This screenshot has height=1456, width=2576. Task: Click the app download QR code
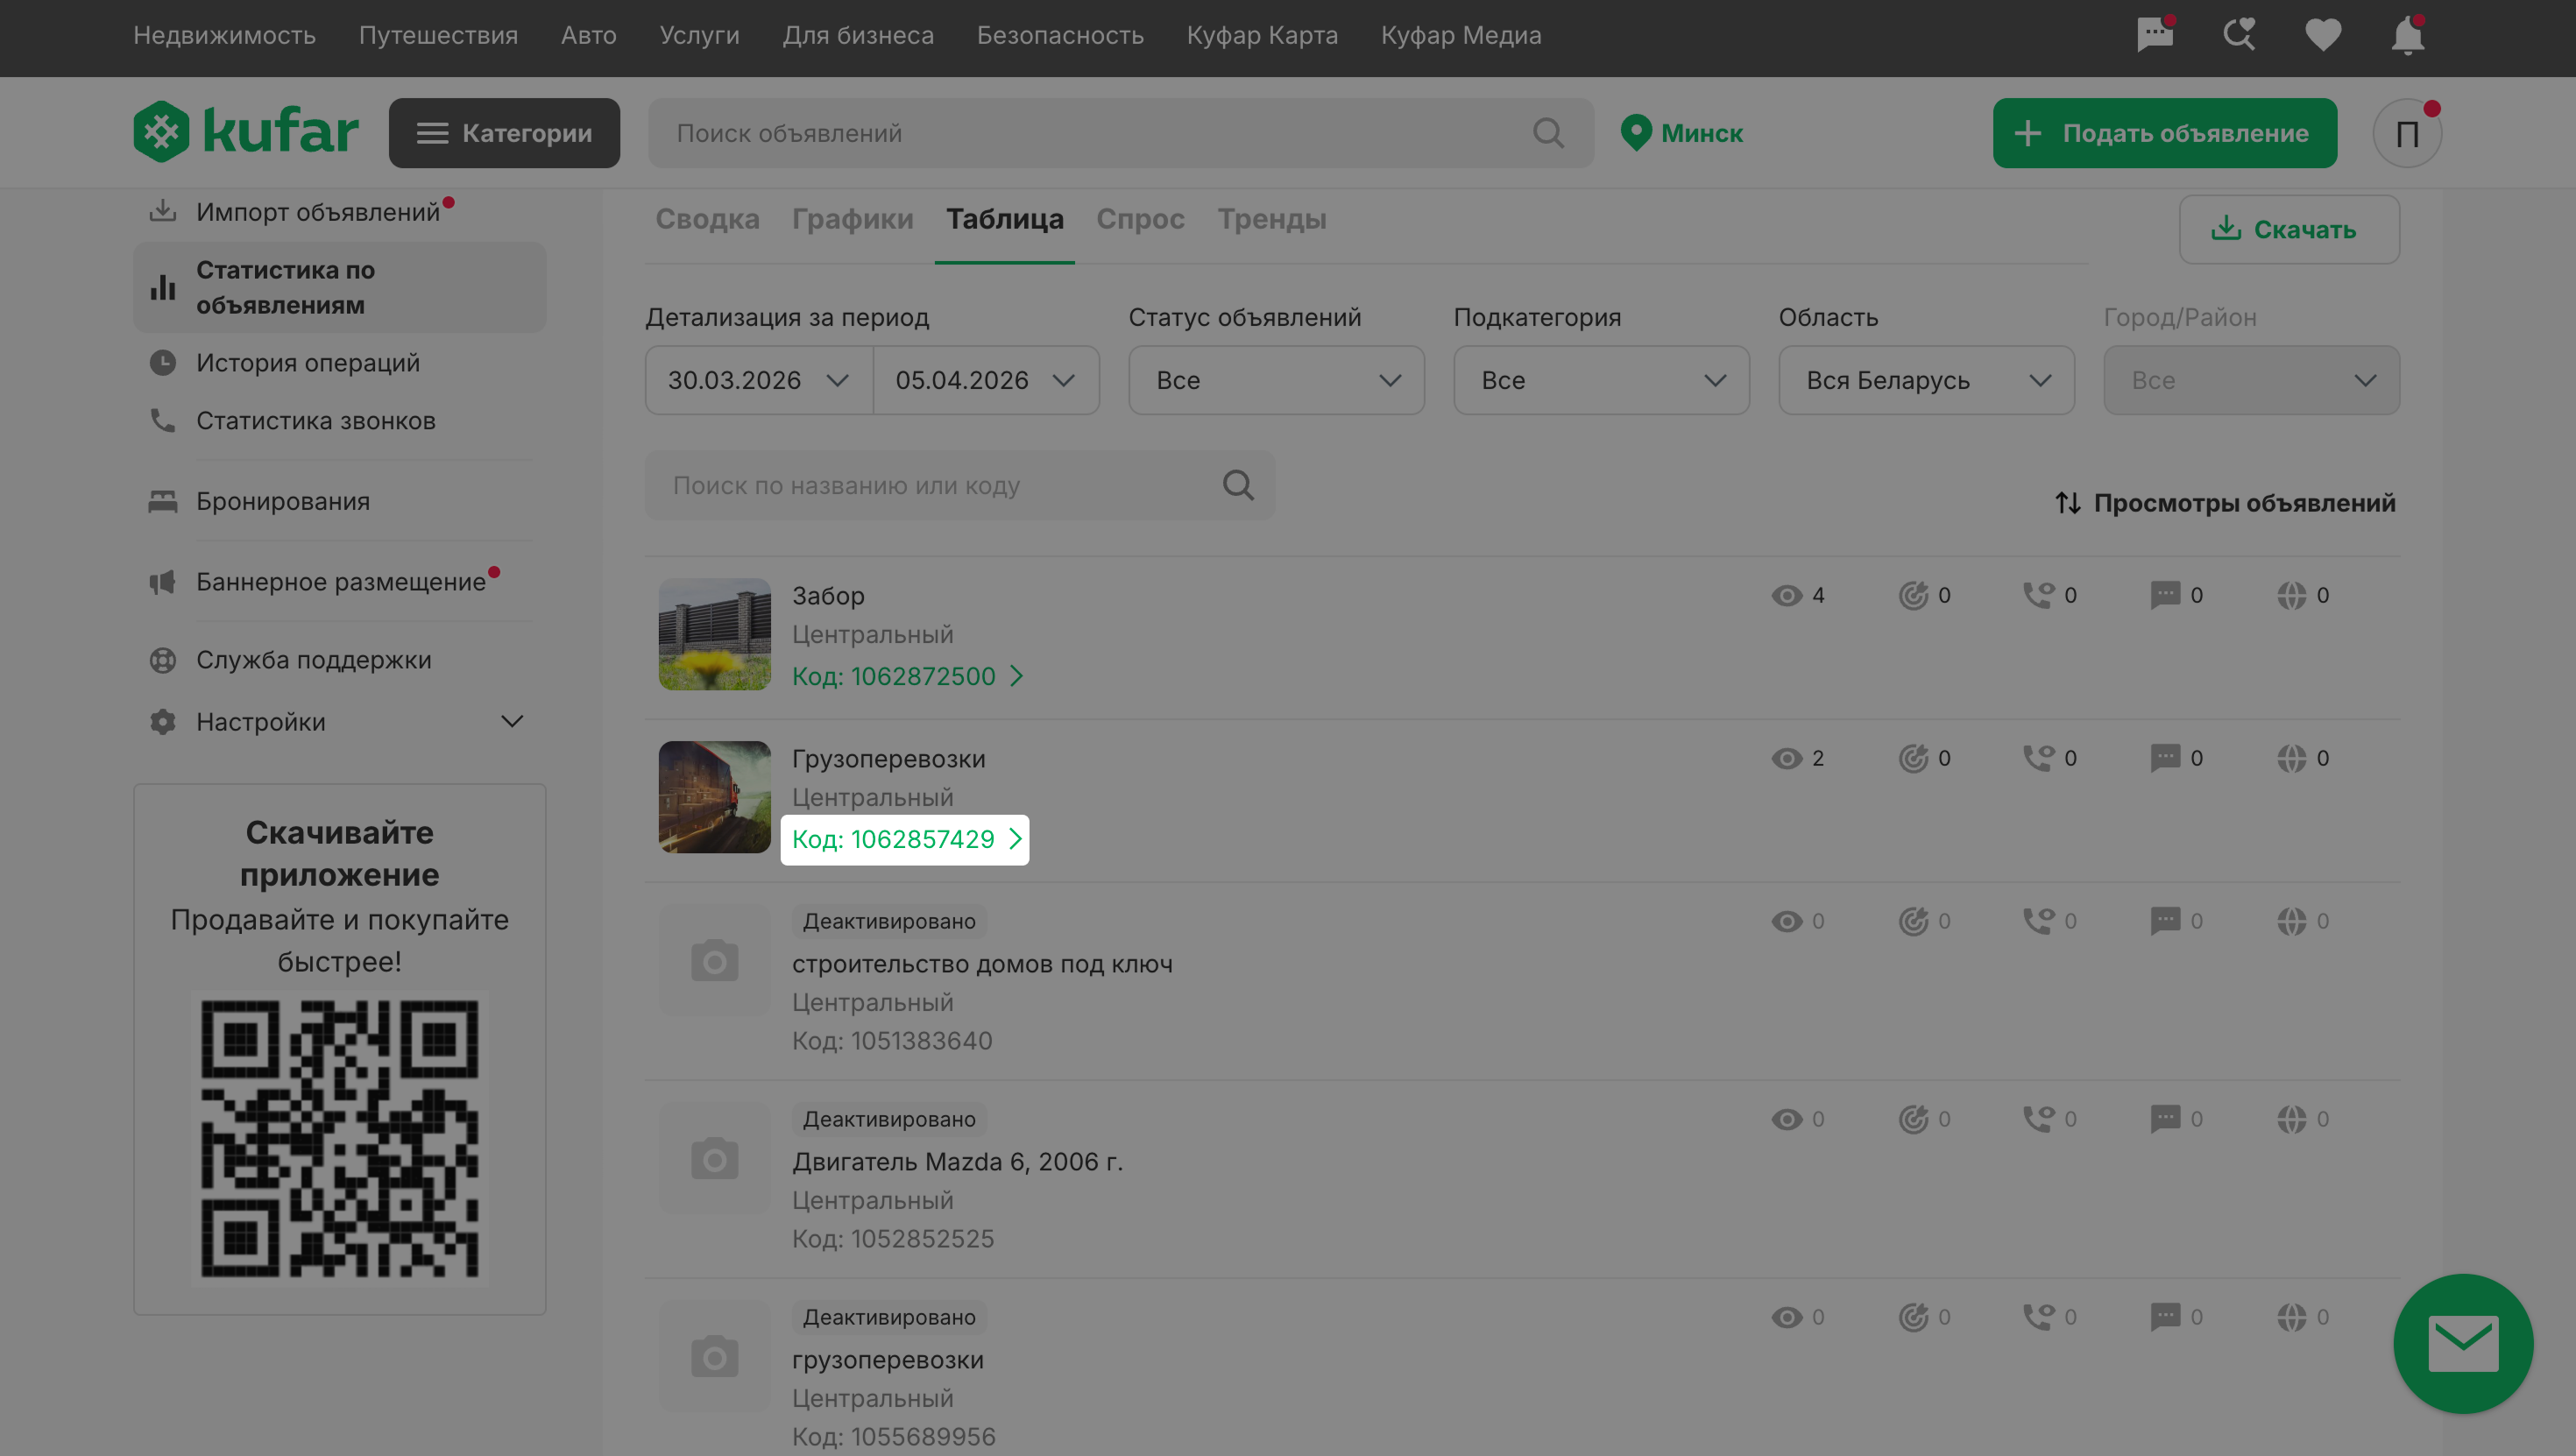[x=339, y=1138]
